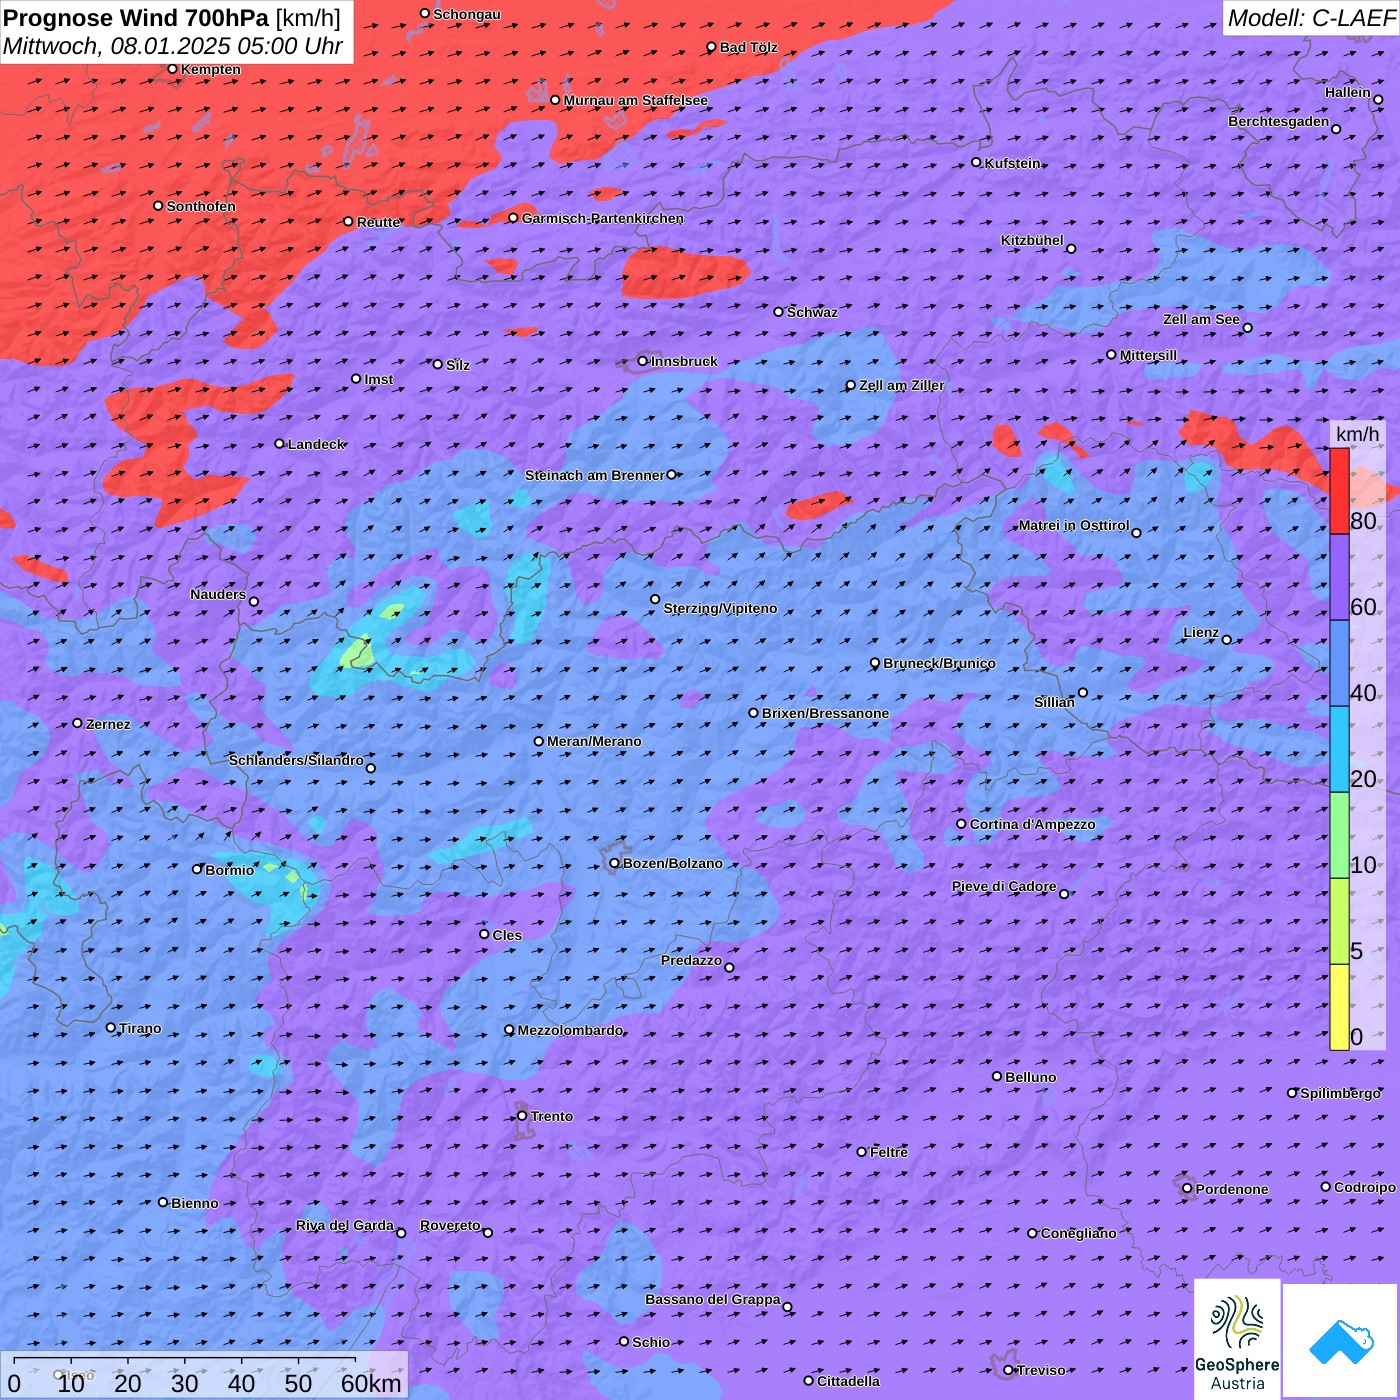Screen dimensions: 1400x1400
Task: Click the 'Reutte' label
Action: pyautogui.click(x=379, y=222)
